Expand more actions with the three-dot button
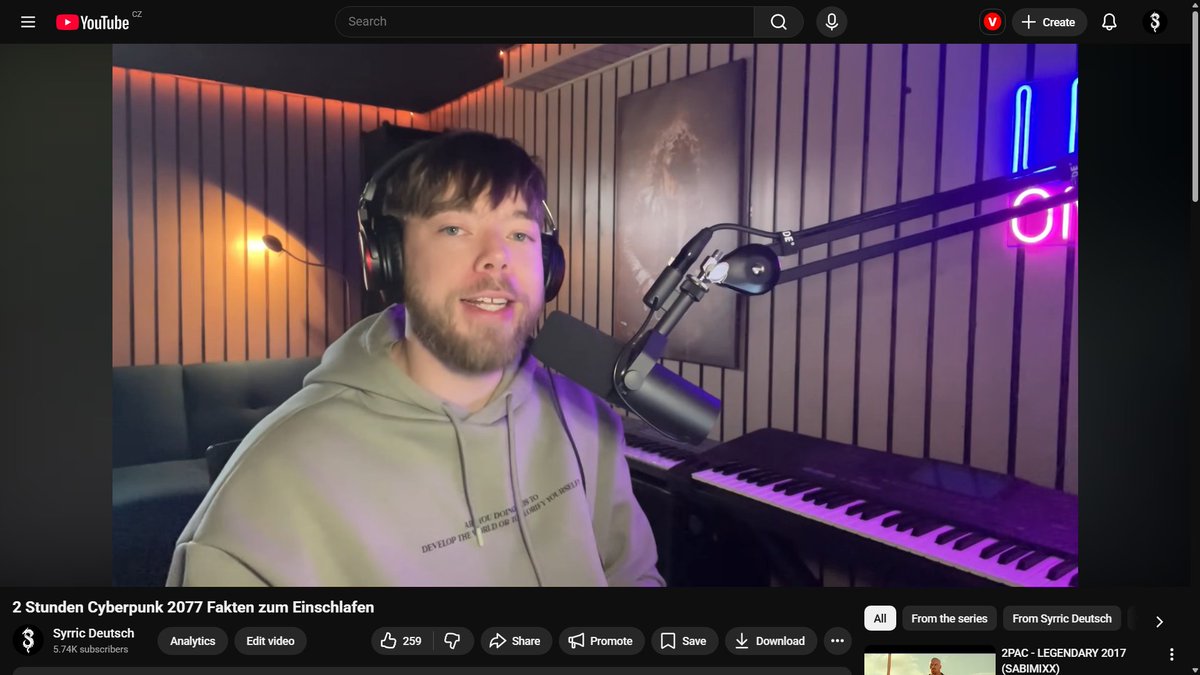 coord(838,641)
